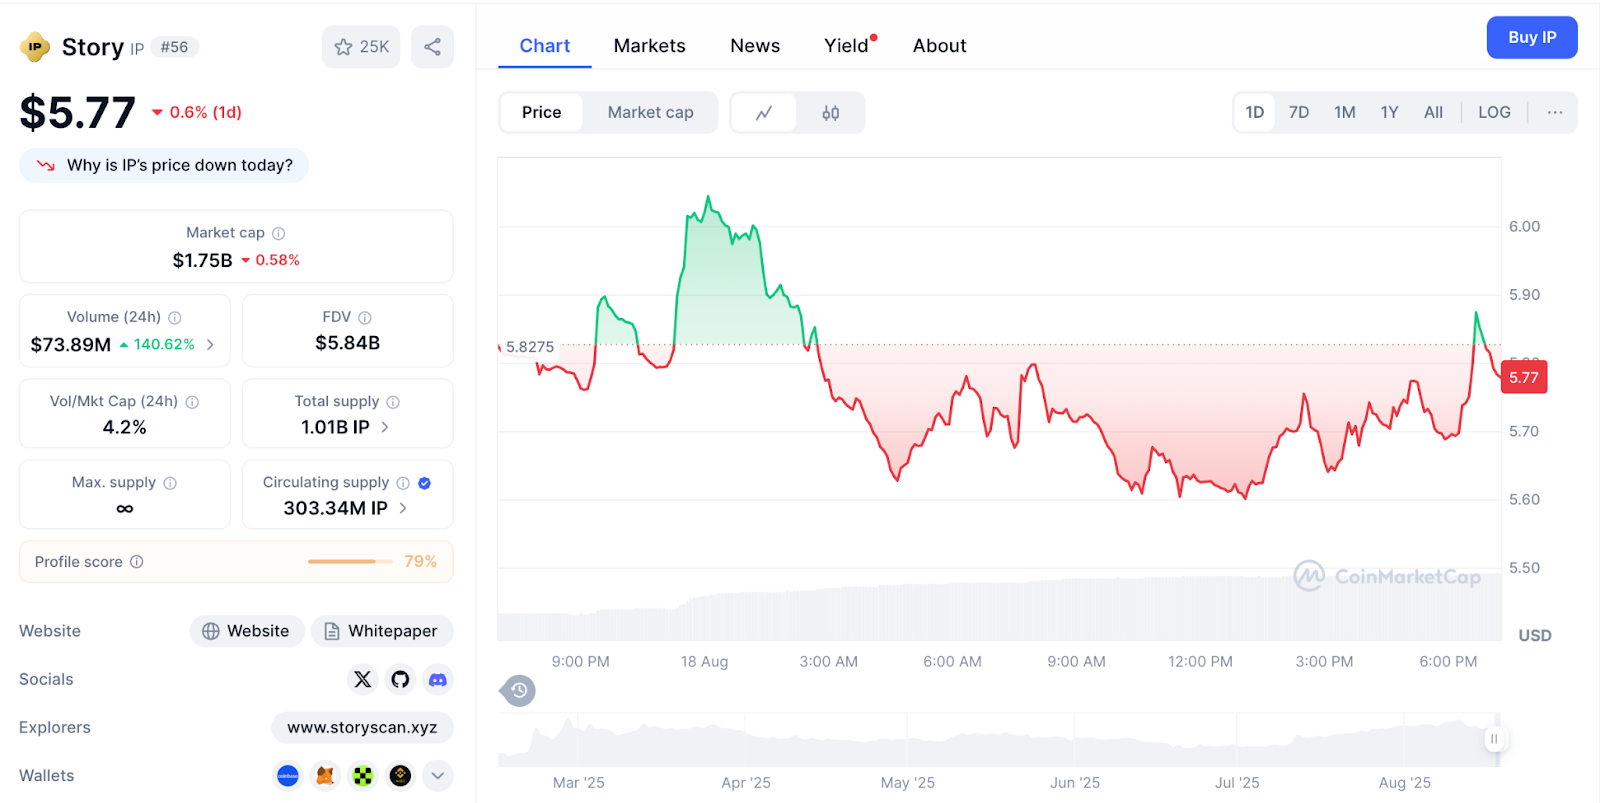Open the Story Website link

(x=247, y=632)
